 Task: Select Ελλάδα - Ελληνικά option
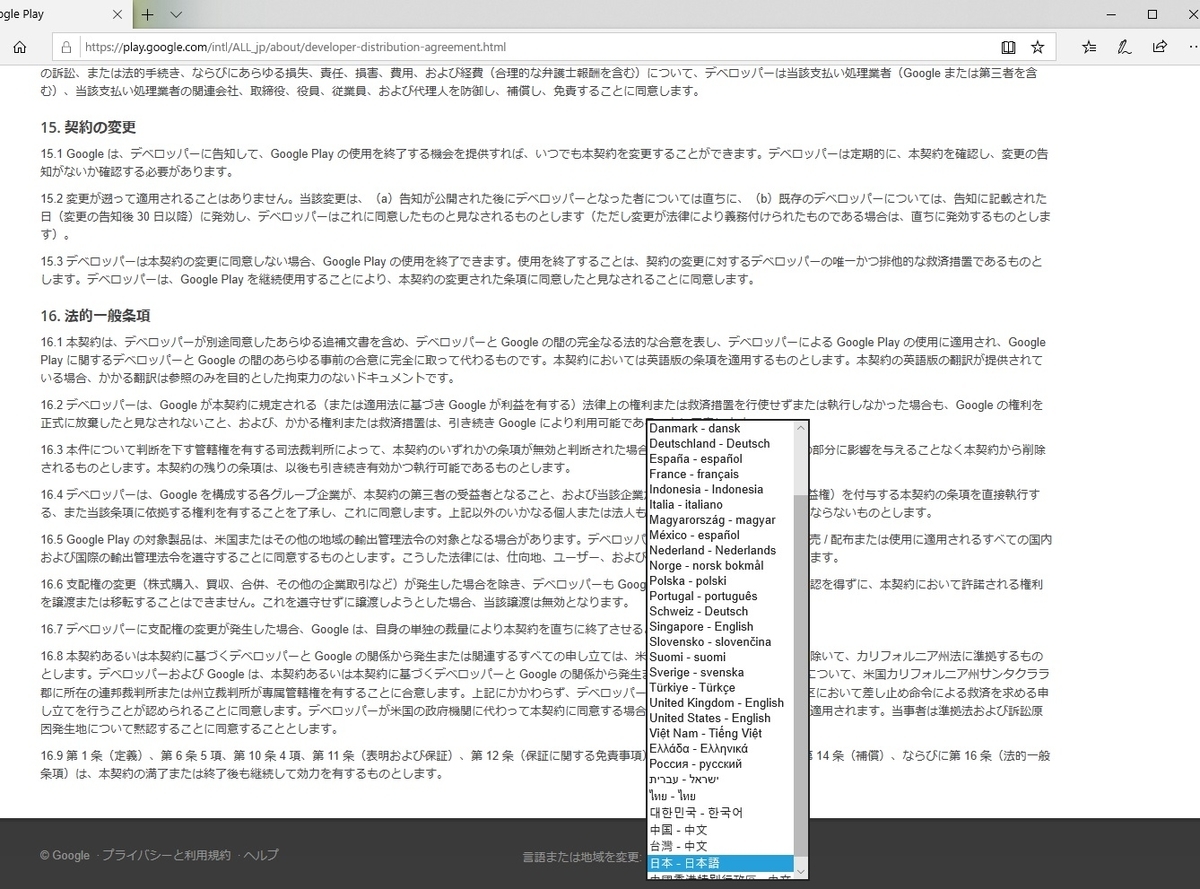(x=720, y=749)
